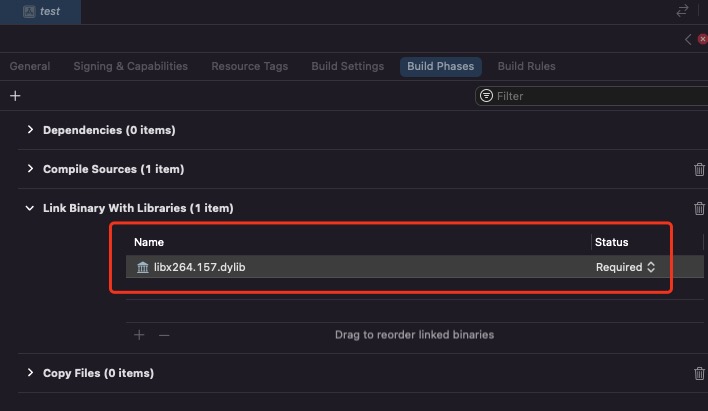Delete the Link Binary With Libraries phase
The width and height of the screenshot is (708, 411).
(x=699, y=208)
